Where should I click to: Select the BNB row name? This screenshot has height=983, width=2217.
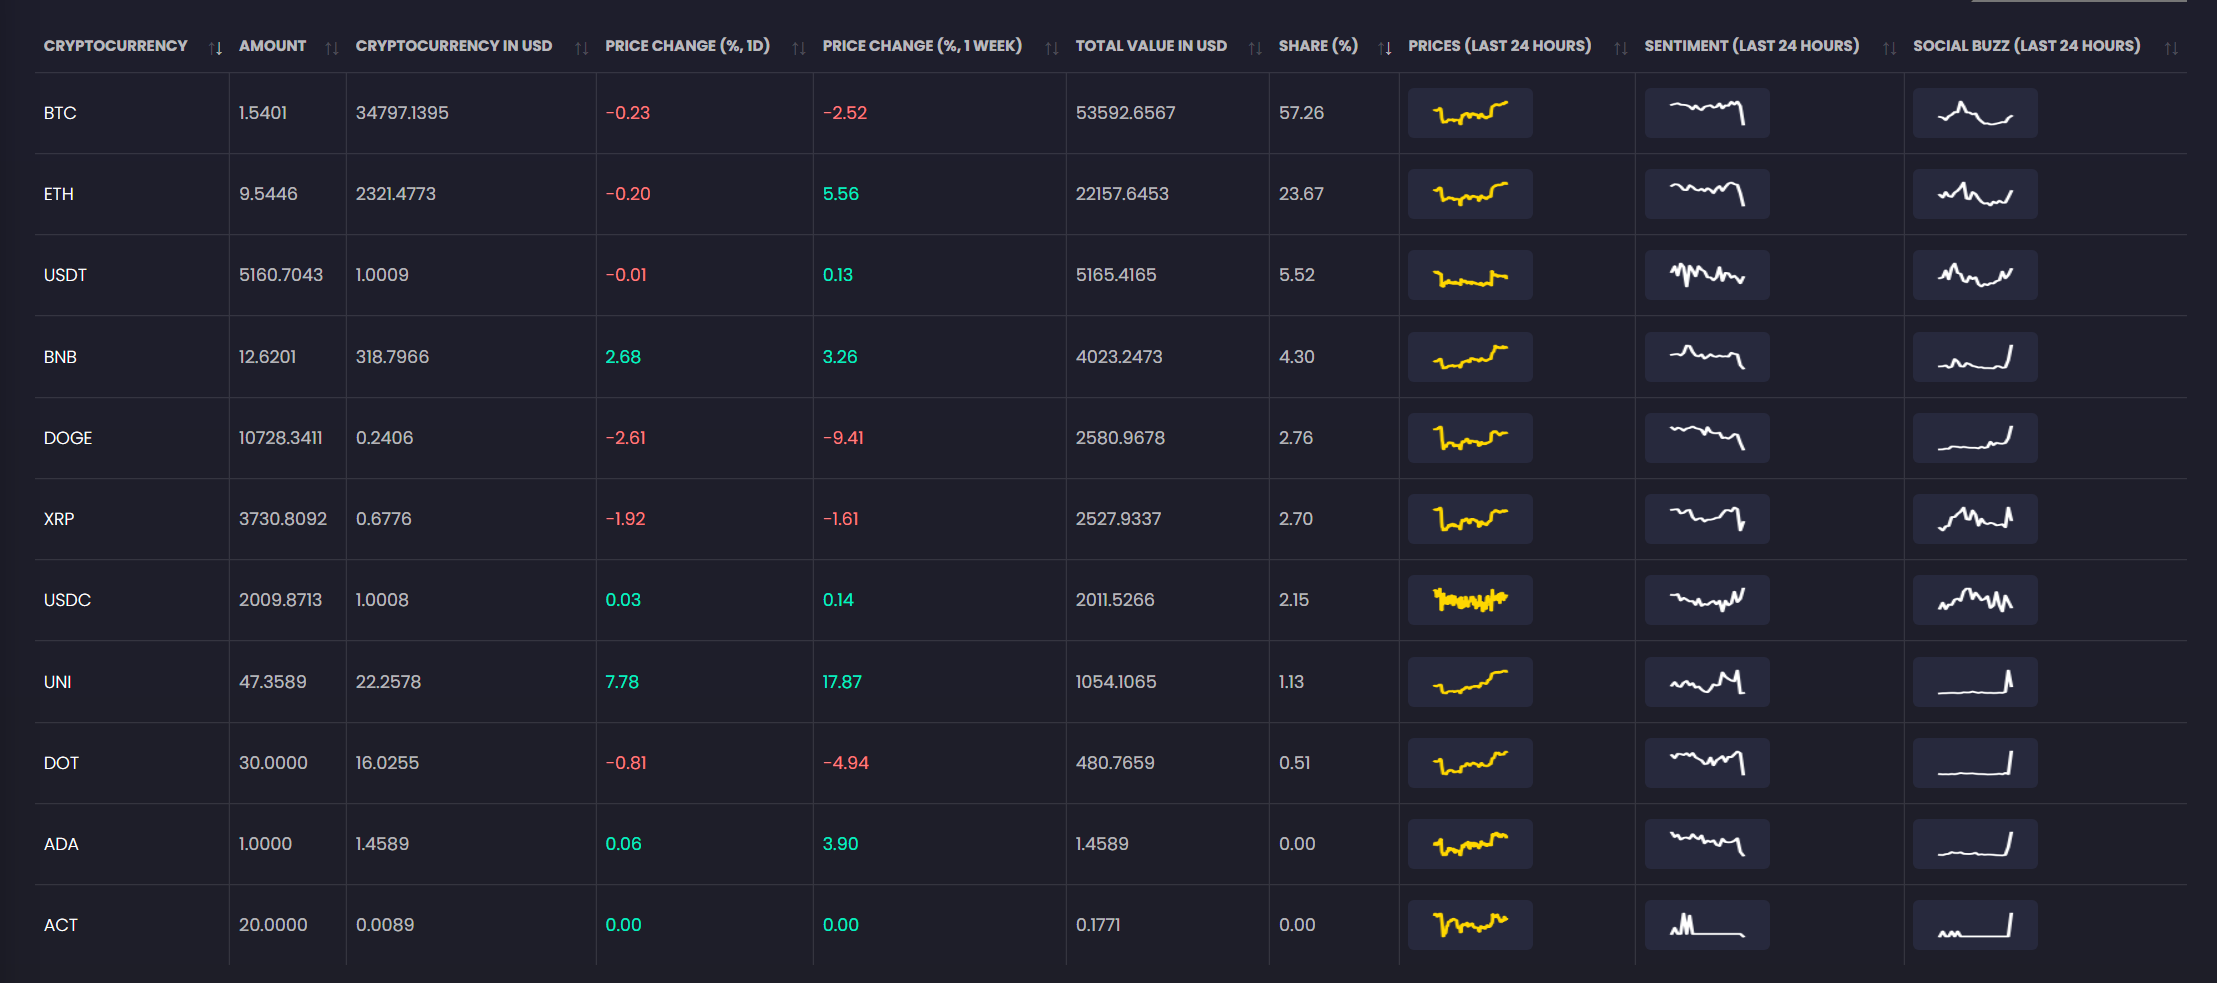coord(60,357)
